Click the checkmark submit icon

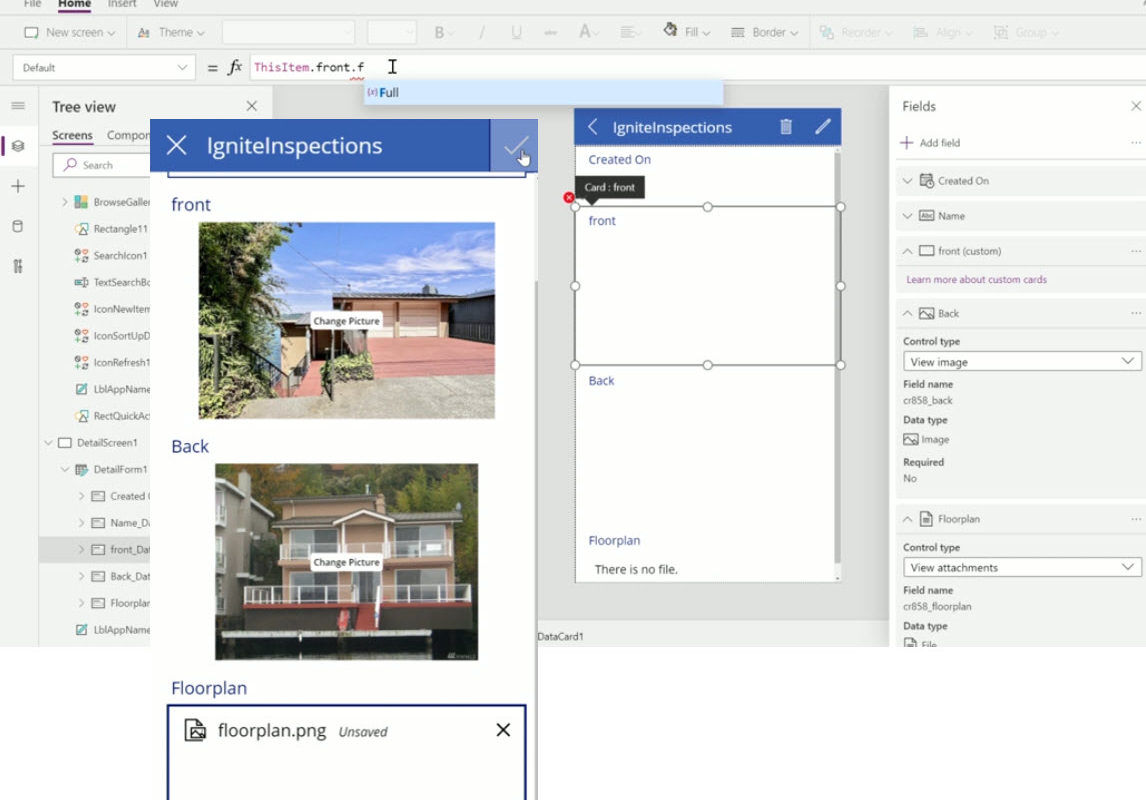[514, 145]
